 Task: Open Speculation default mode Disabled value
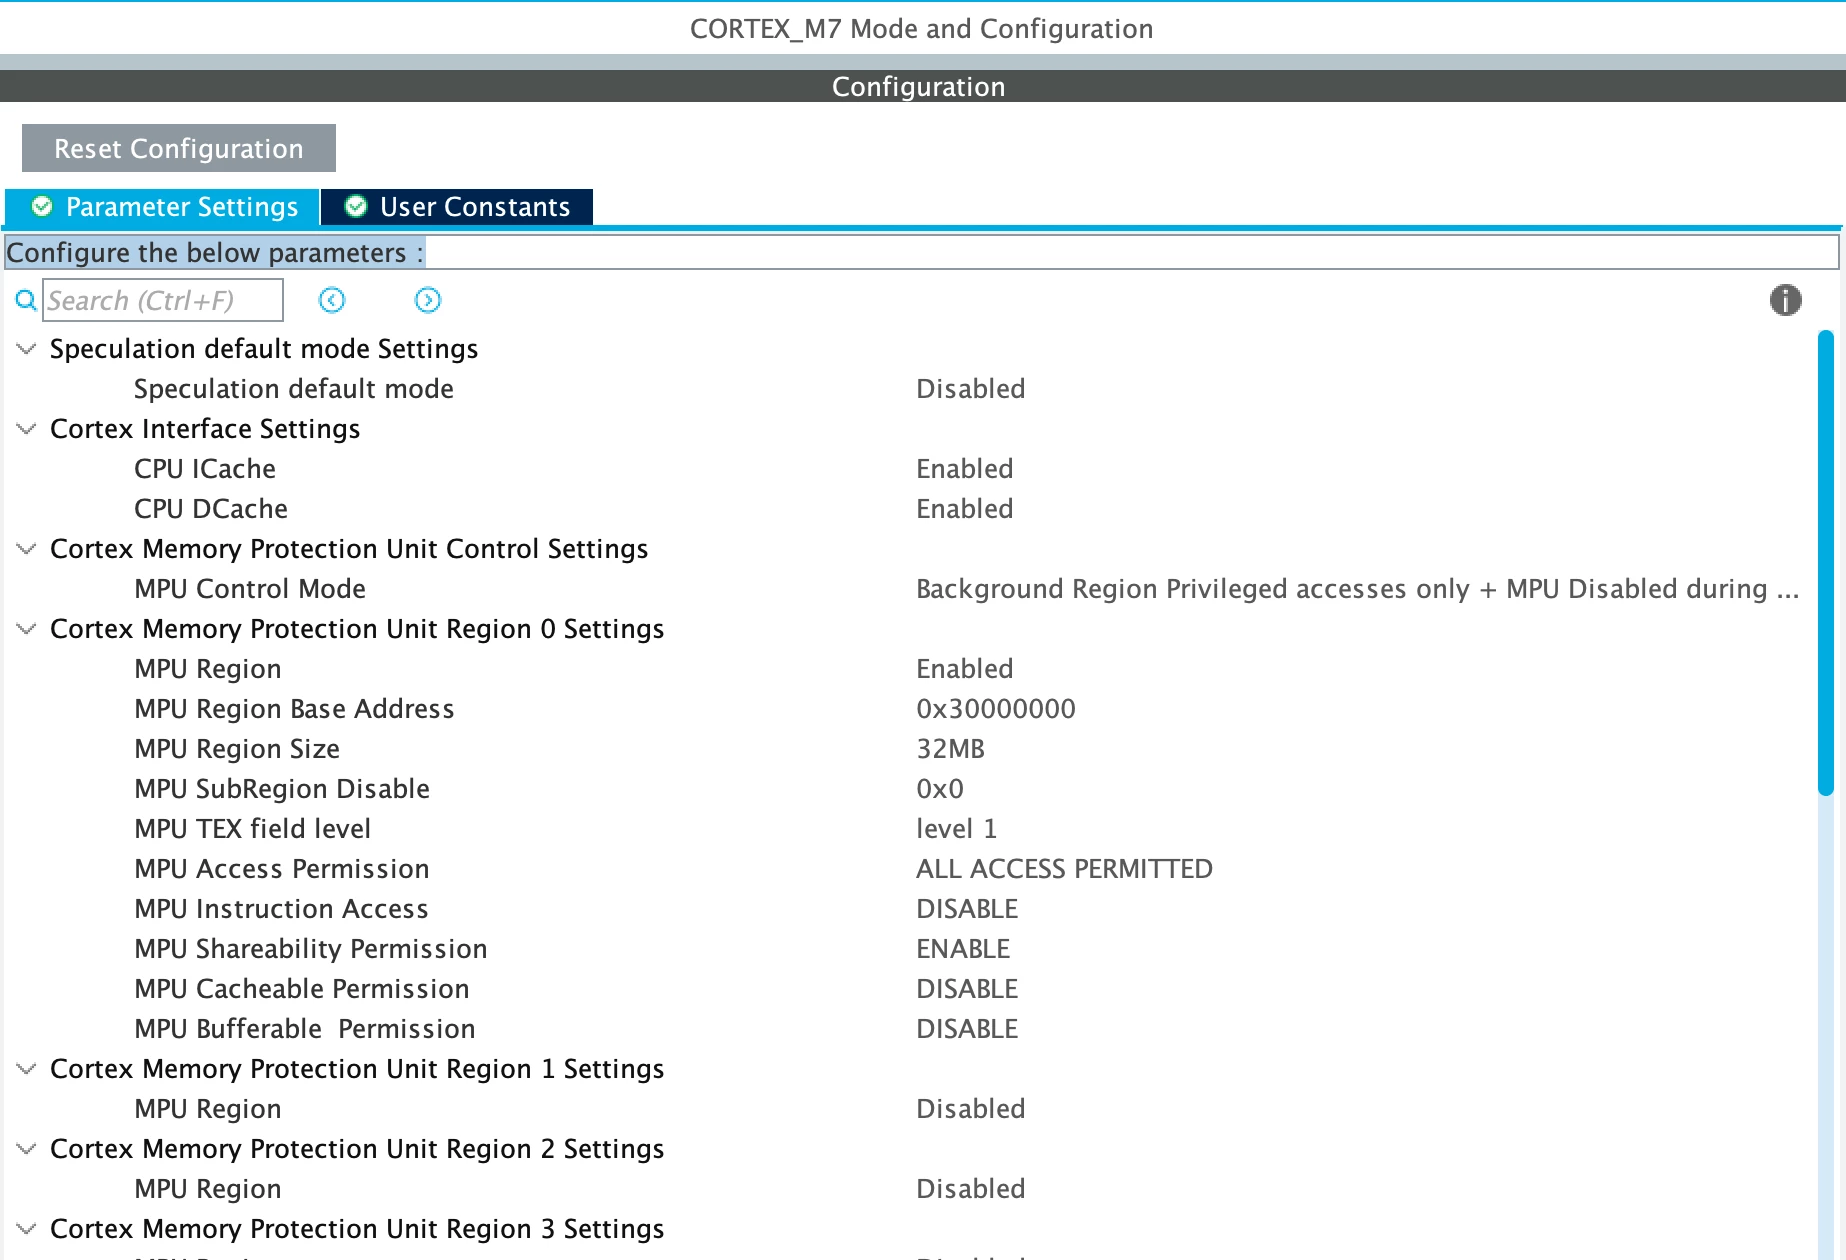(971, 389)
